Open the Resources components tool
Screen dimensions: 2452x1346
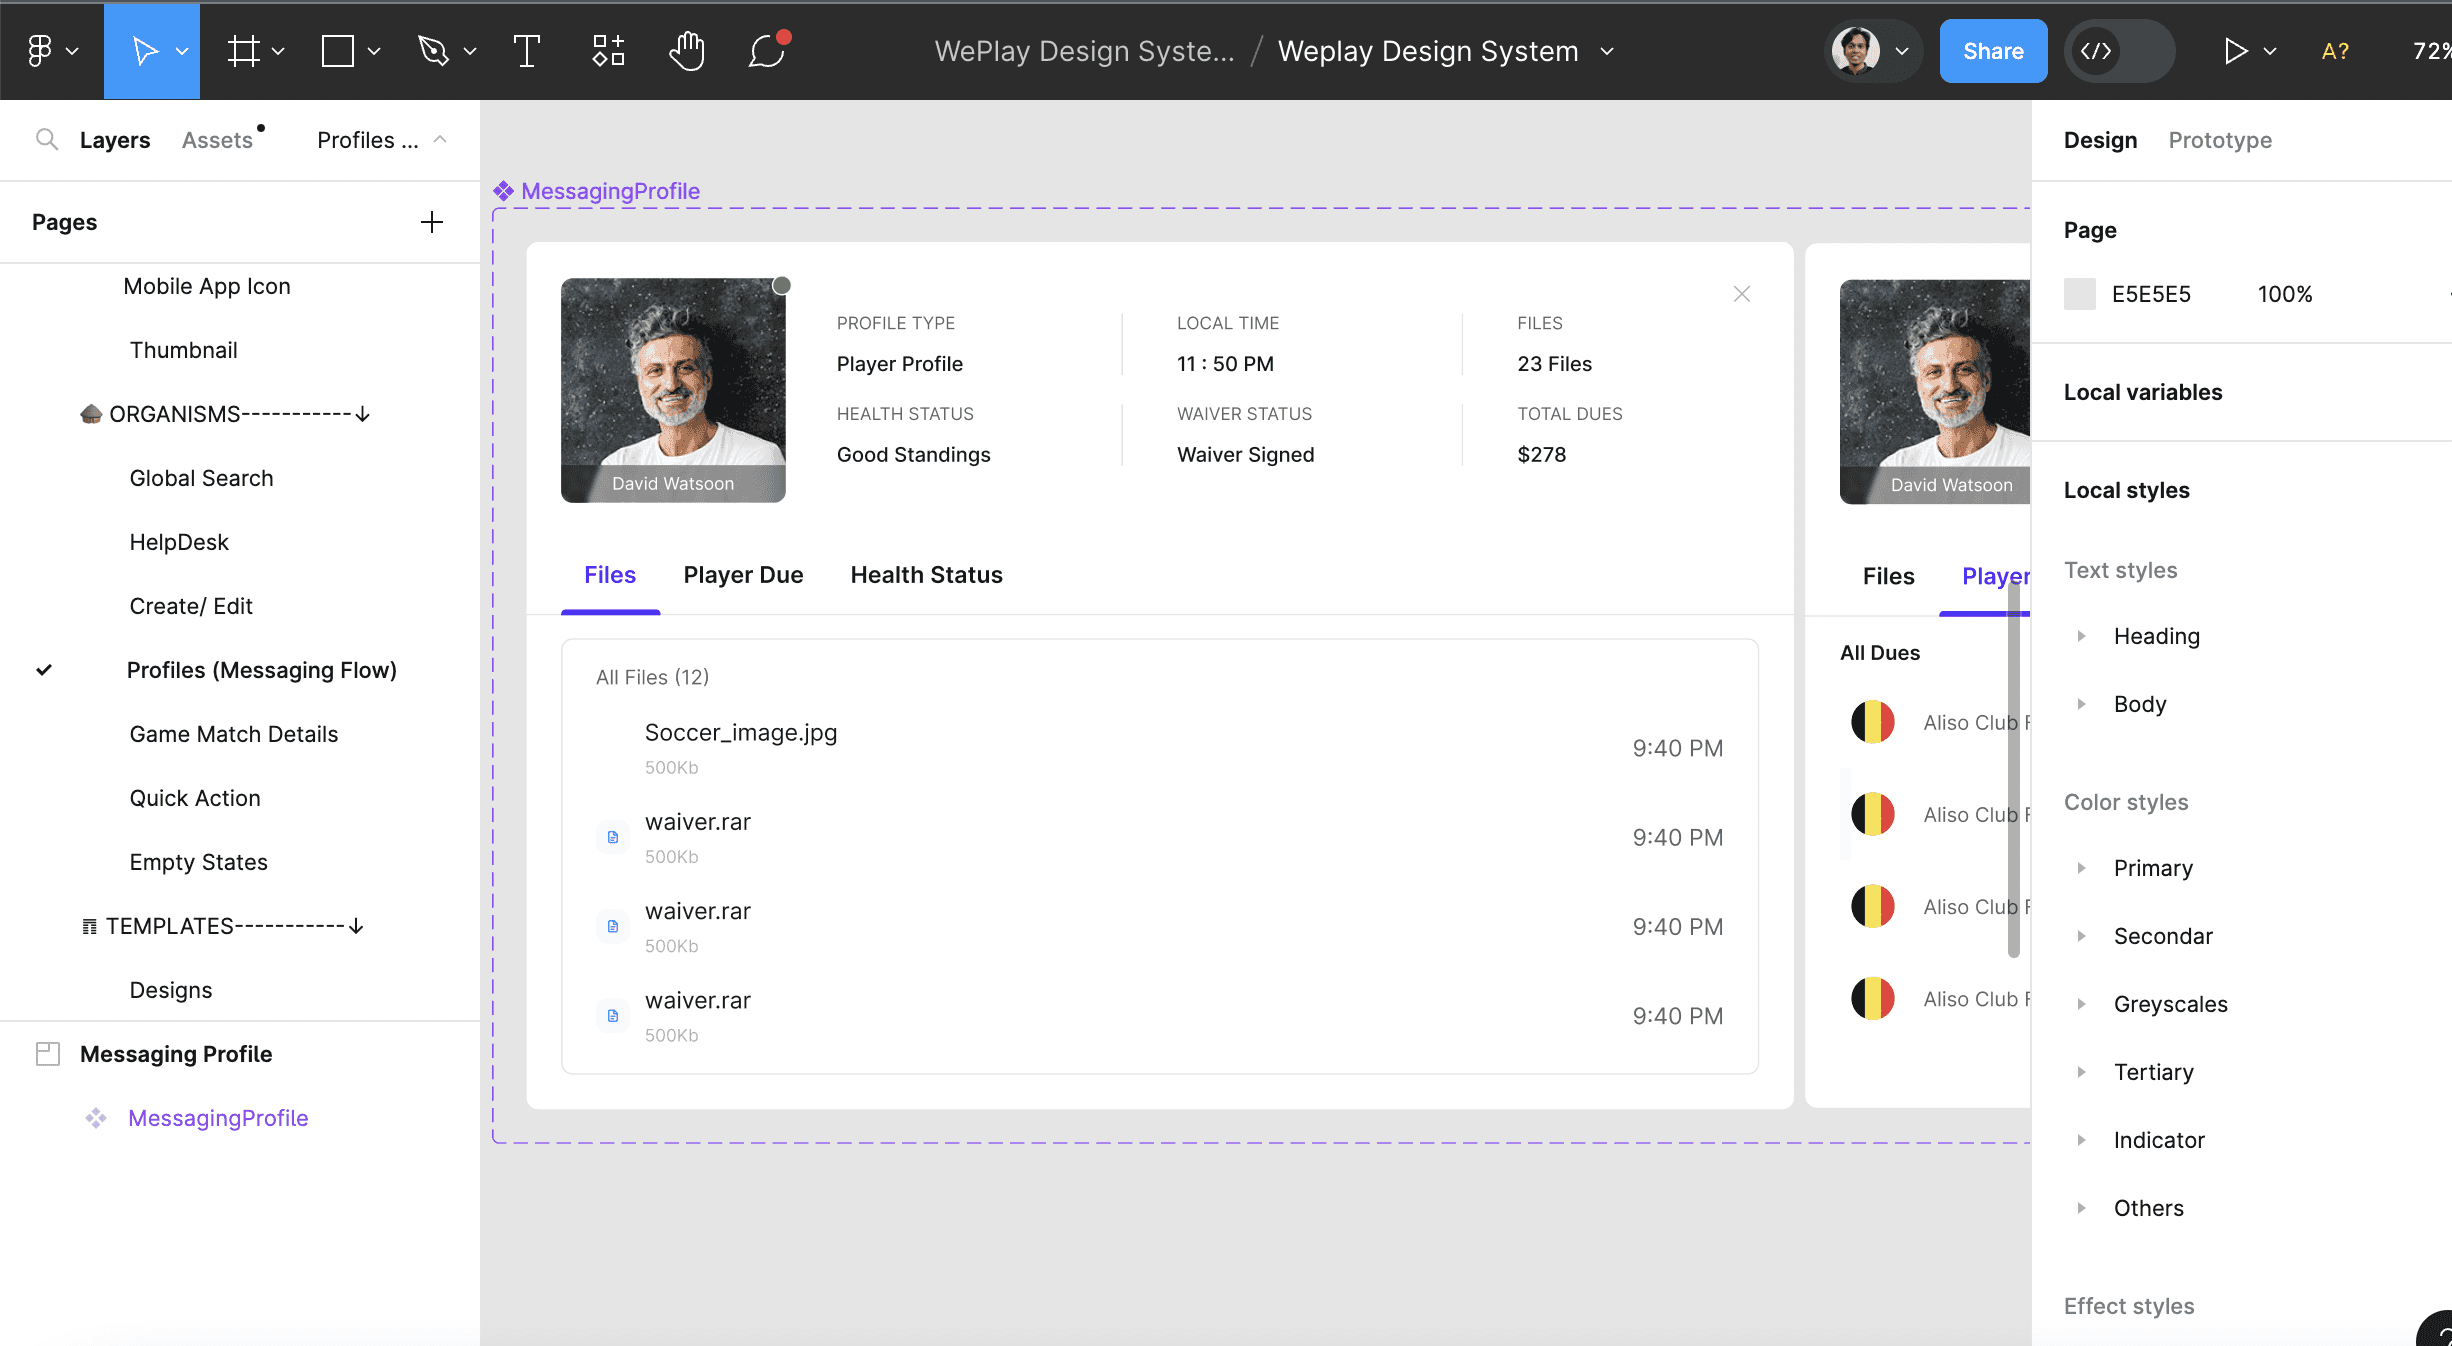(608, 51)
